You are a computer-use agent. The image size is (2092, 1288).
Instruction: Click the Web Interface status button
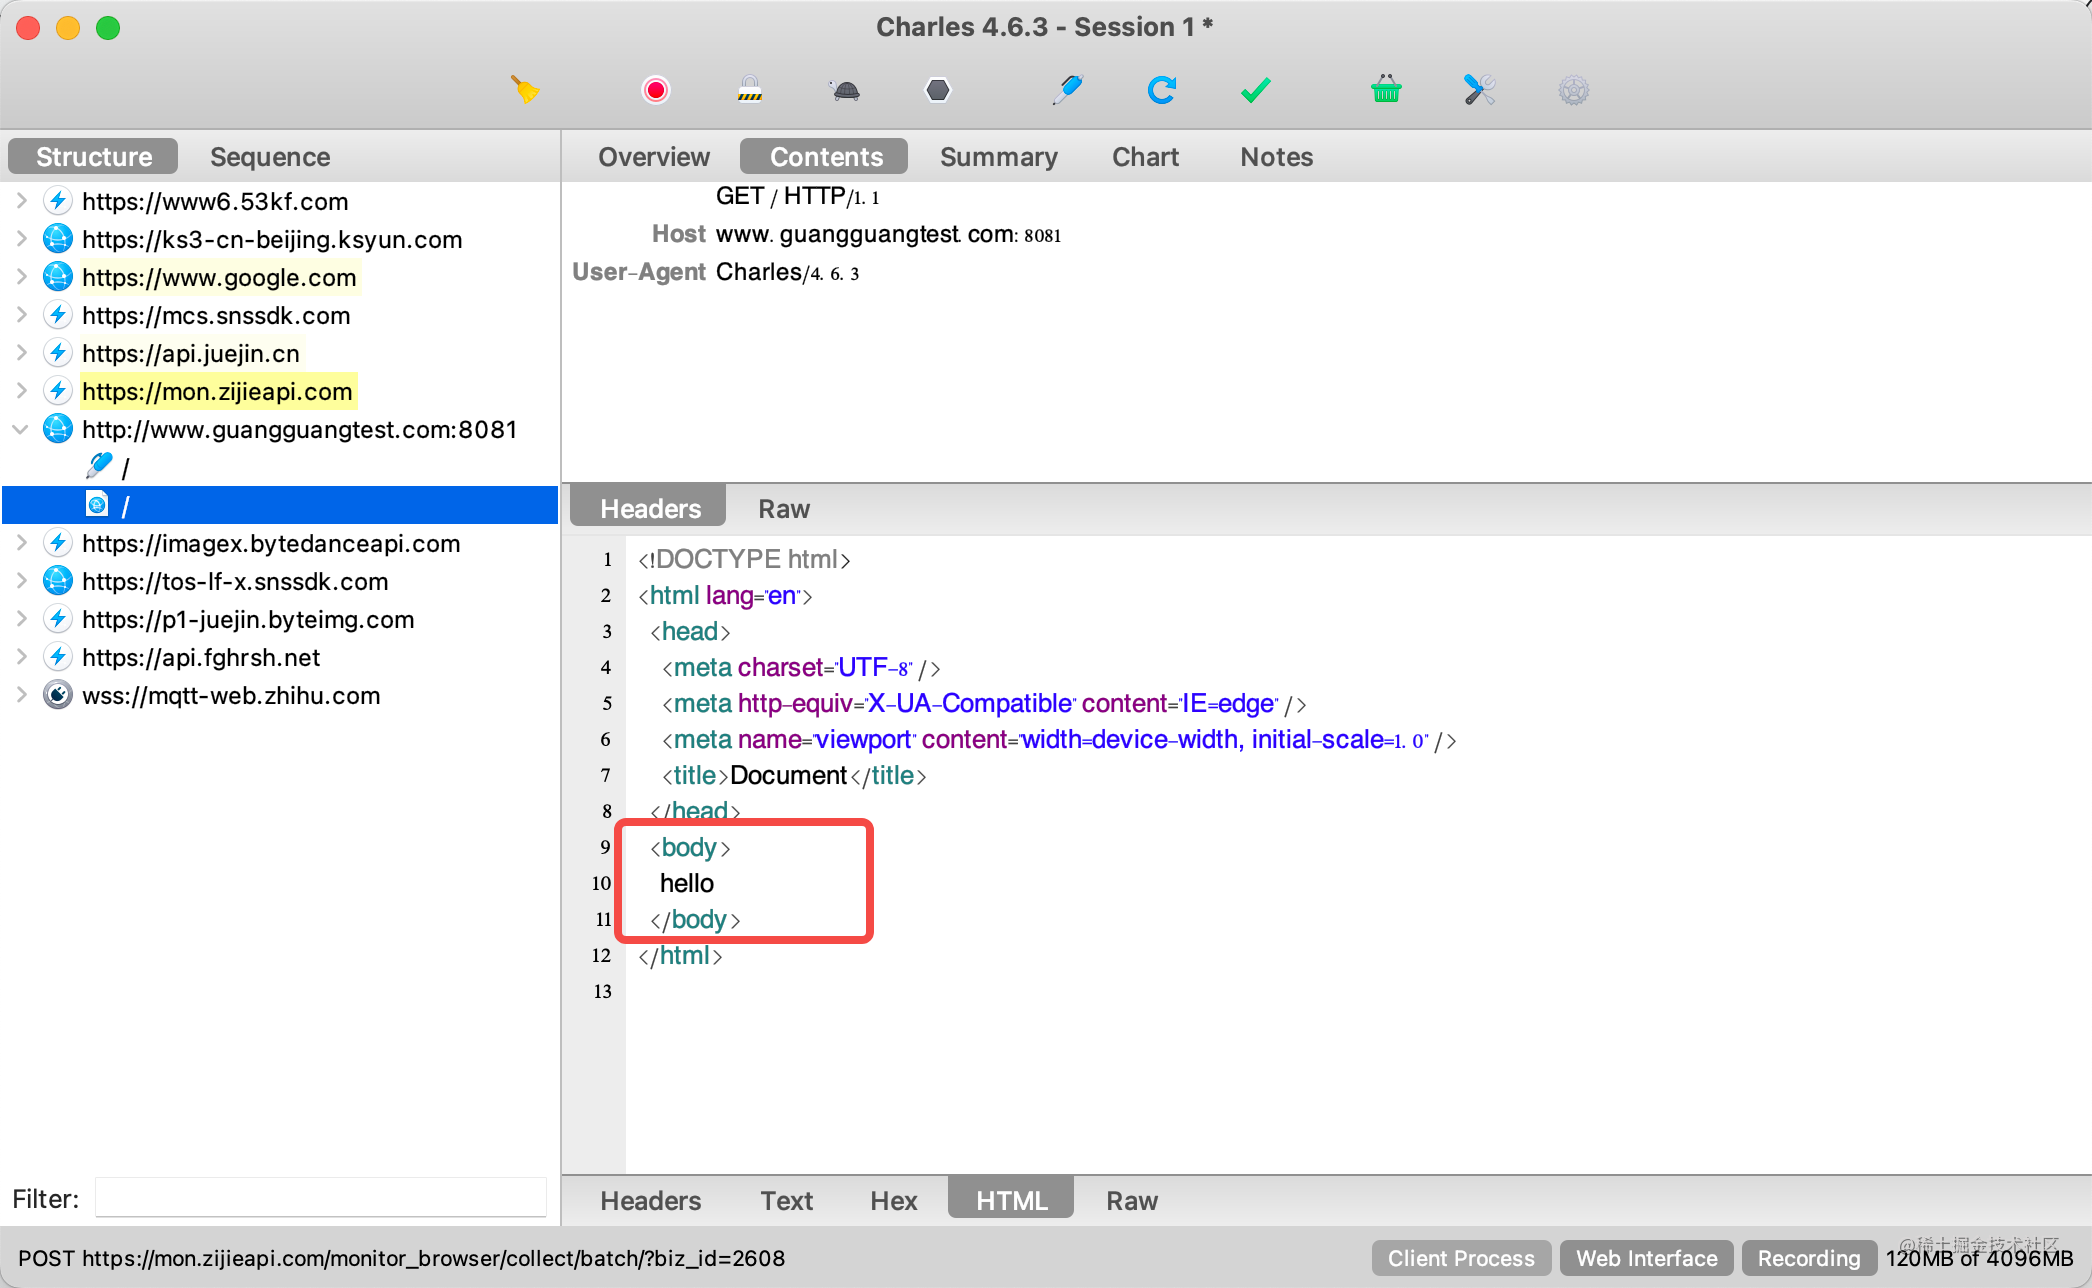coord(1646,1258)
